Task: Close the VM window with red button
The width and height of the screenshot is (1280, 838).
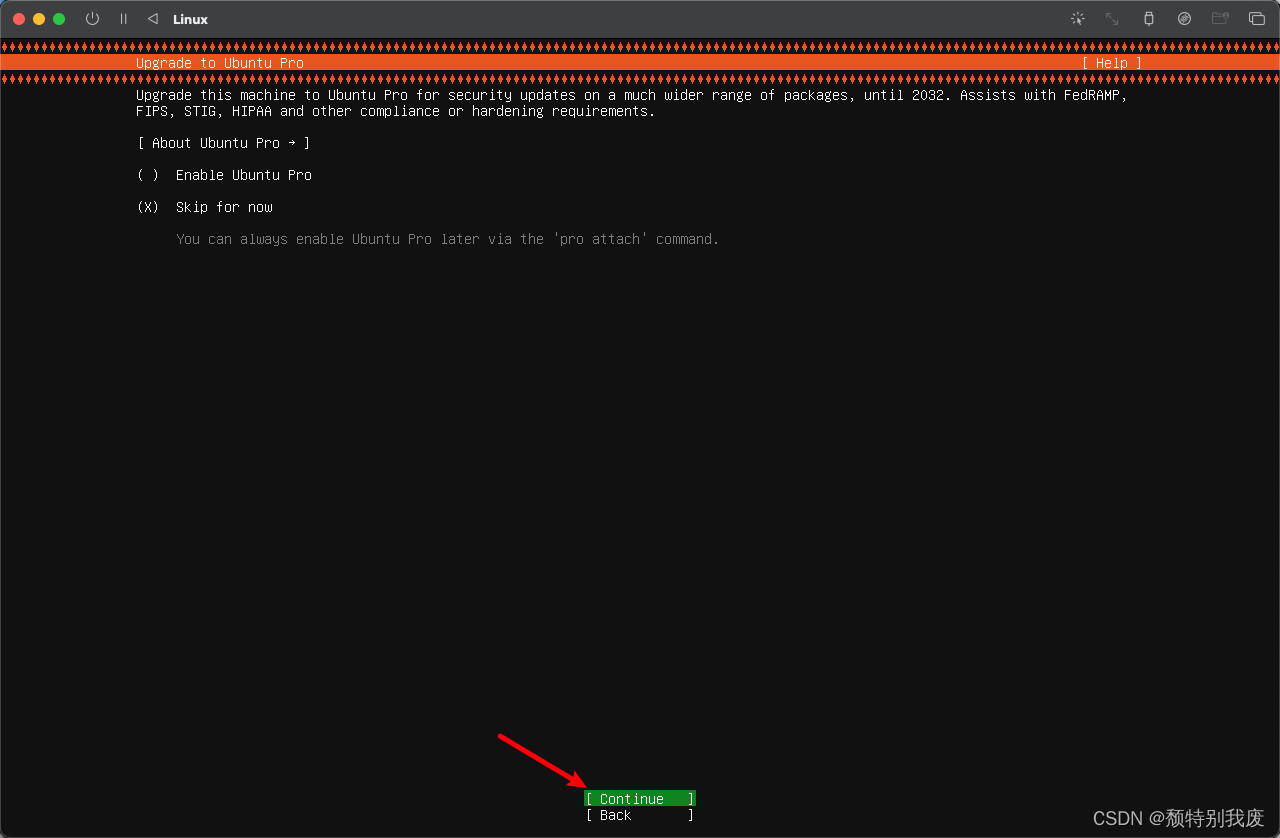Action: click(x=19, y=19)
